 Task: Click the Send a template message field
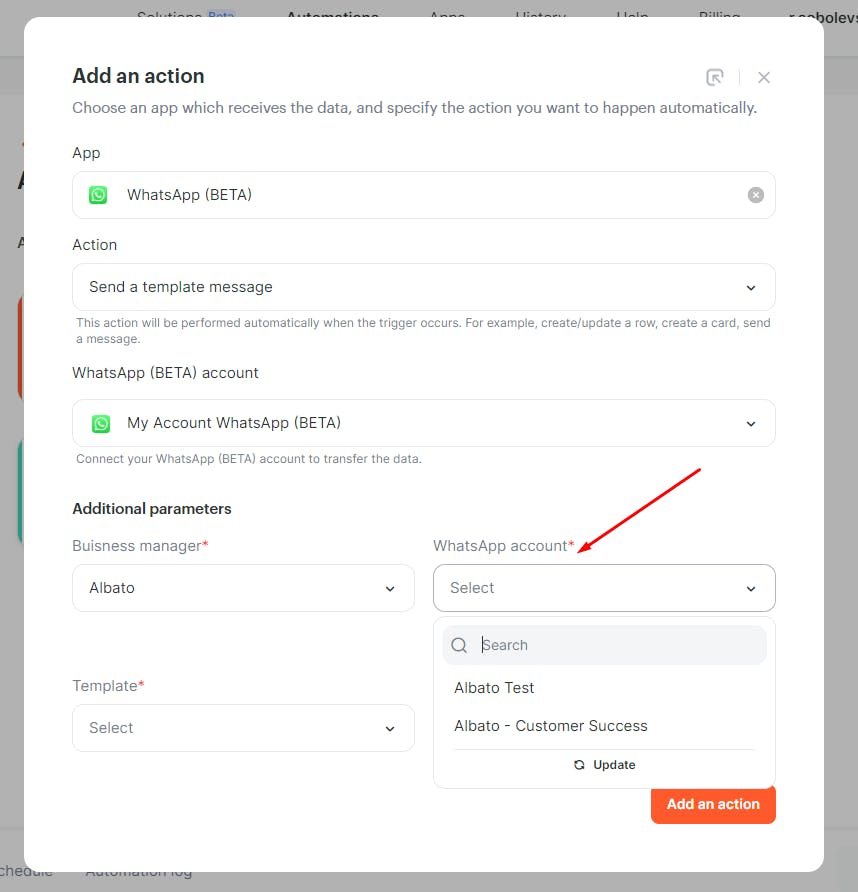[424, 287]
